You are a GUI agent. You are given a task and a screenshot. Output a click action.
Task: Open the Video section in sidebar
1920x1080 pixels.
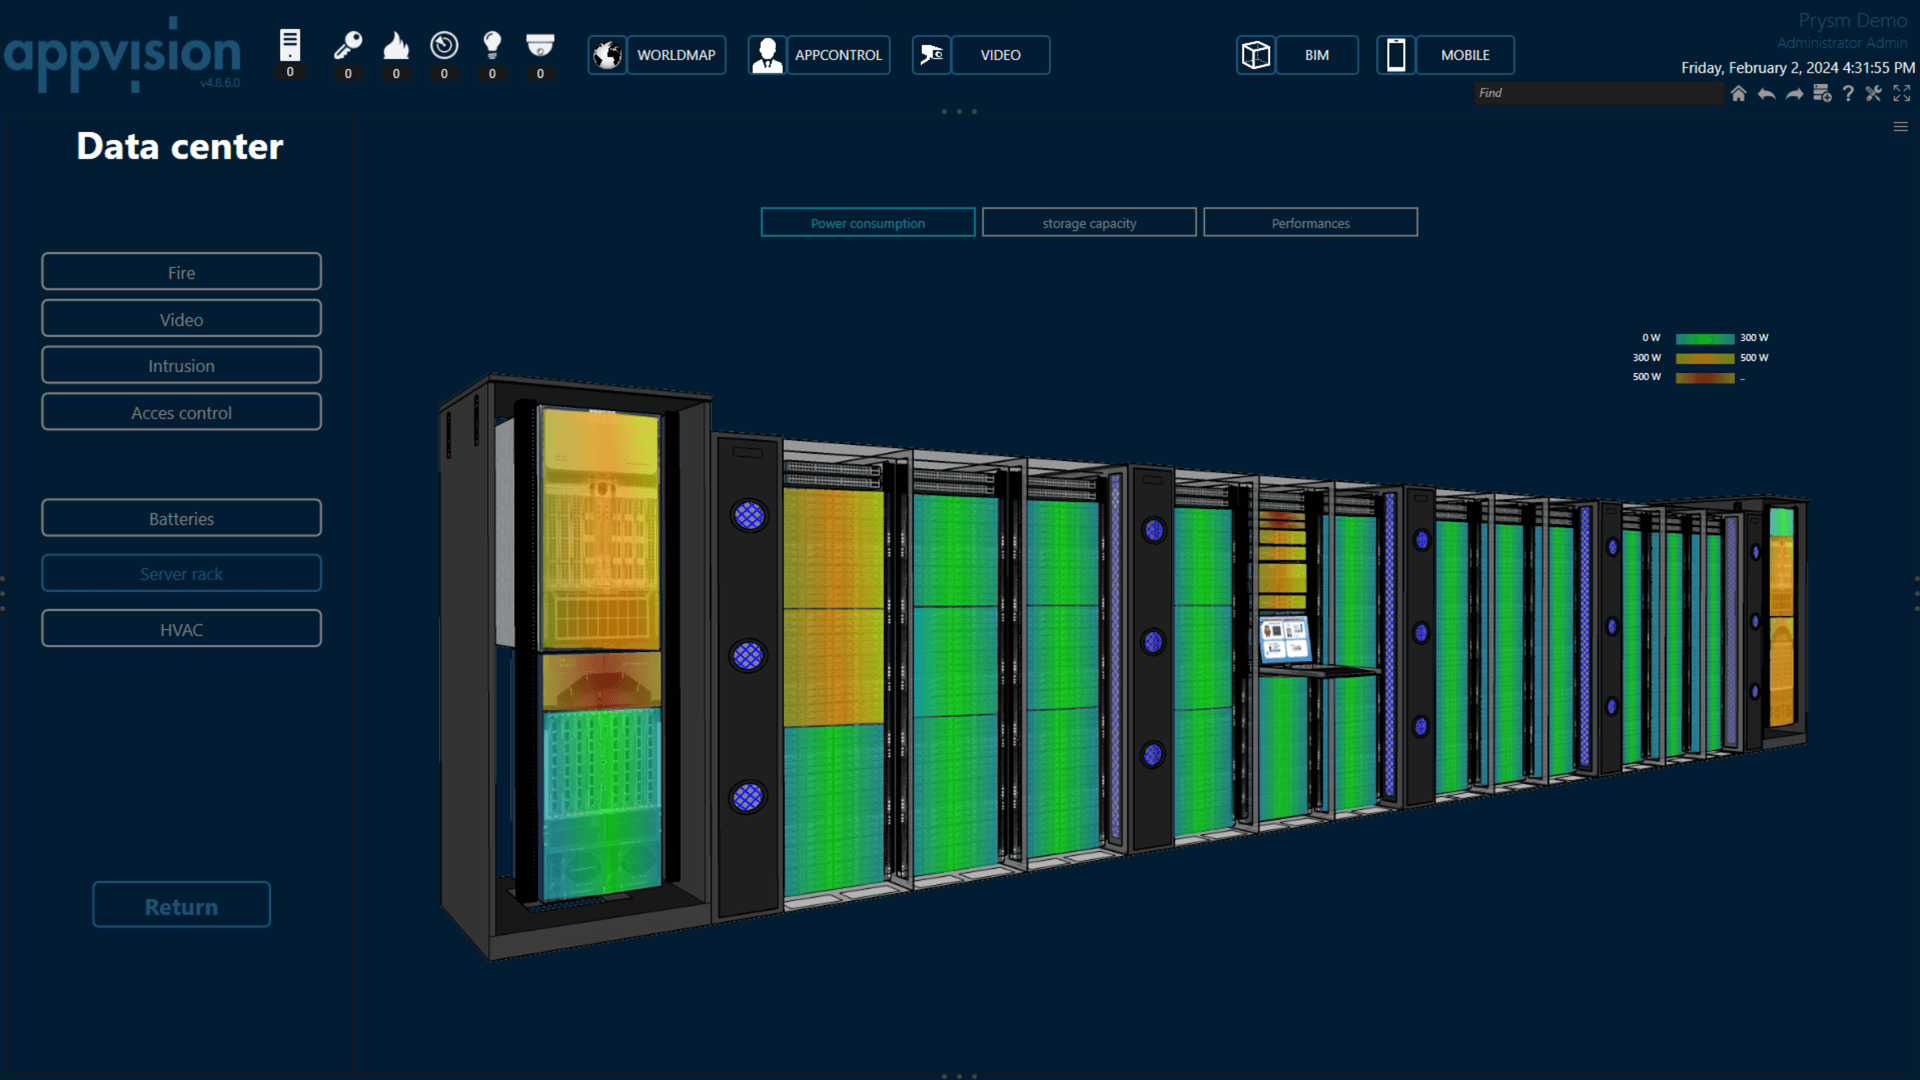[x=181, y=319]
